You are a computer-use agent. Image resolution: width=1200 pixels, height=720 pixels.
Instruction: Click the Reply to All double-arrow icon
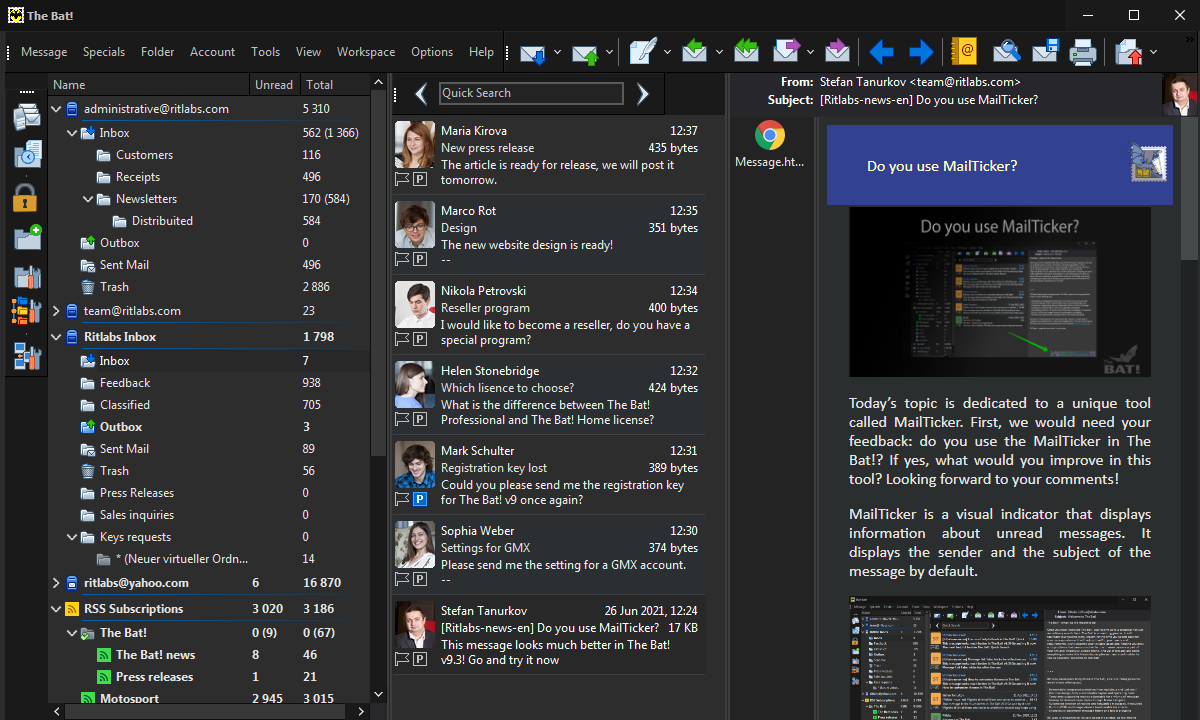click(x=746, y=51)
